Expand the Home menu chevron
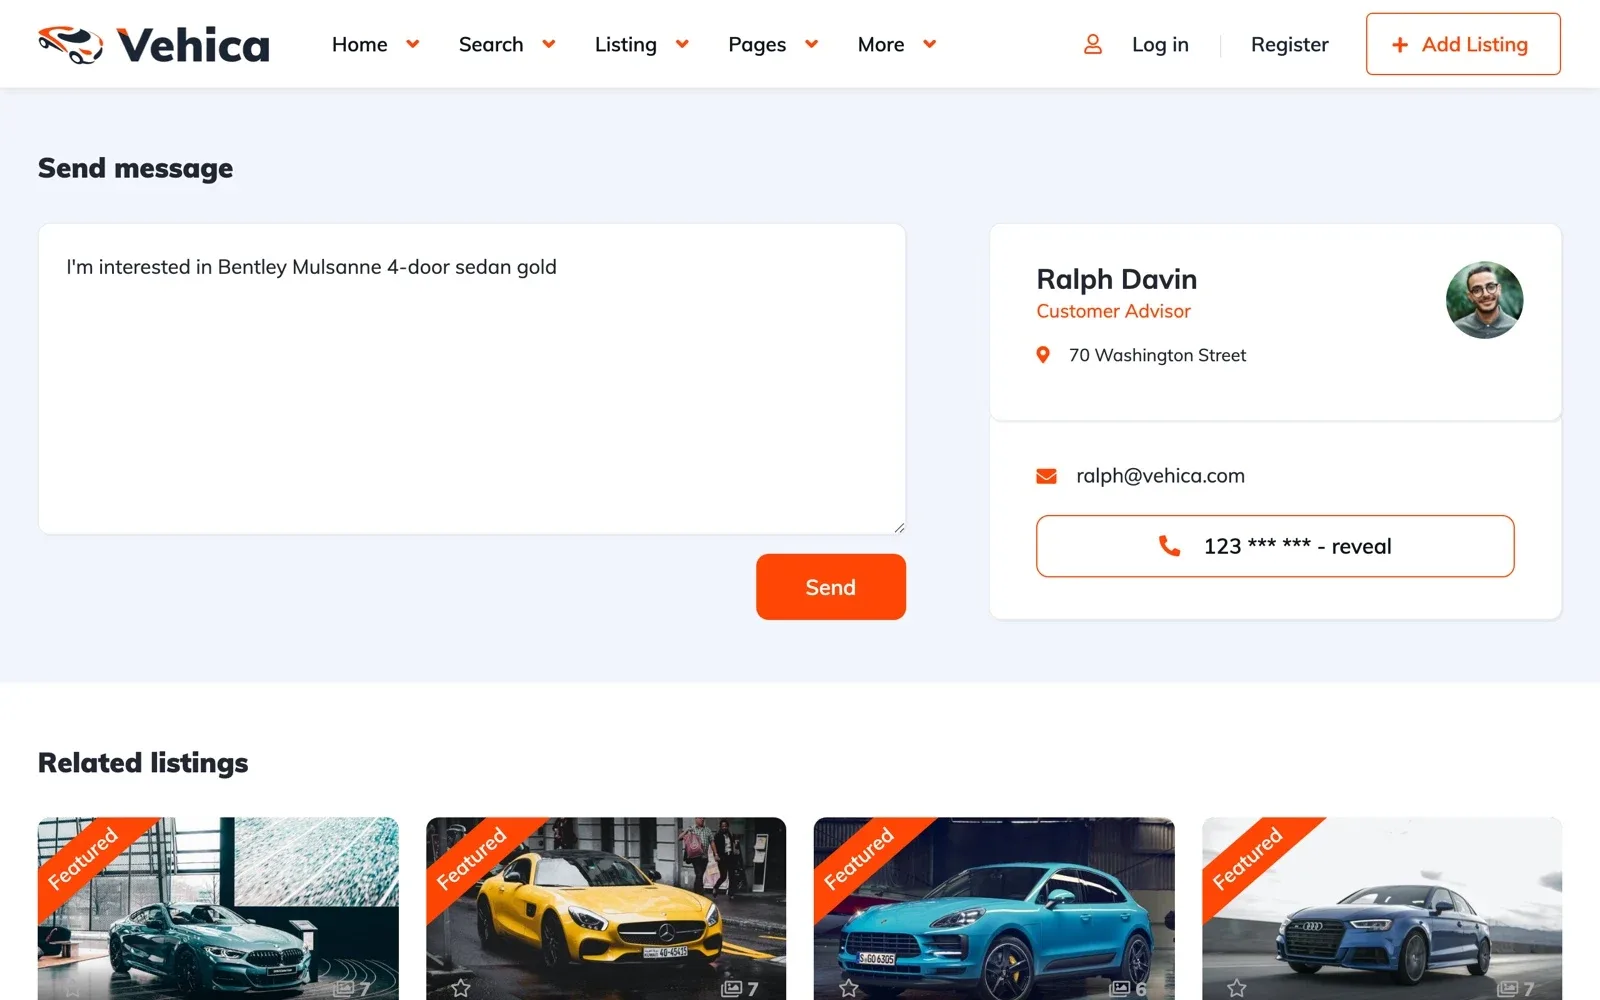The height and width of the screenshot is (1000, 1600). pos(413,44)
